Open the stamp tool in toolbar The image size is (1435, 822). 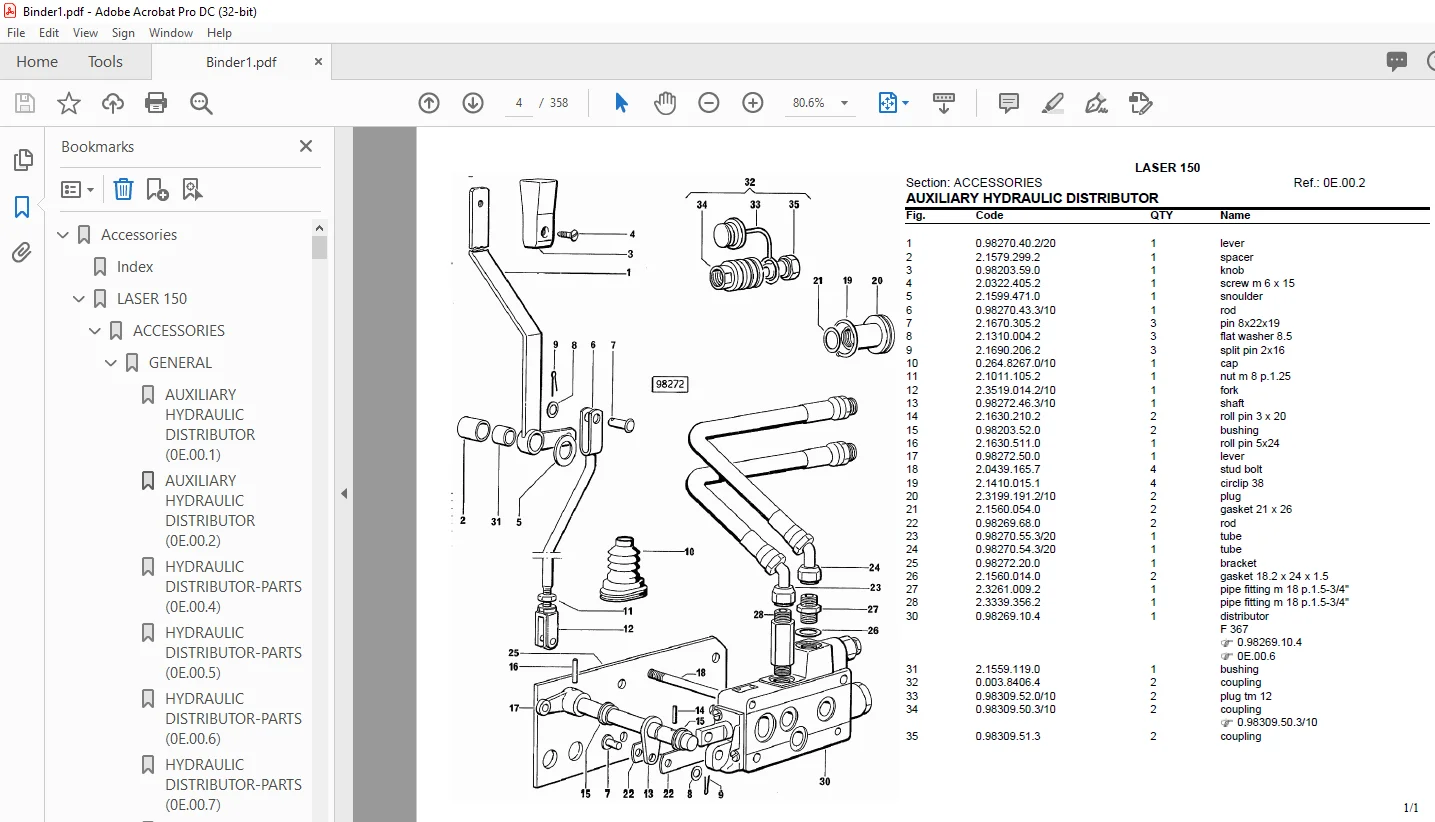[x=1141, y=103]
